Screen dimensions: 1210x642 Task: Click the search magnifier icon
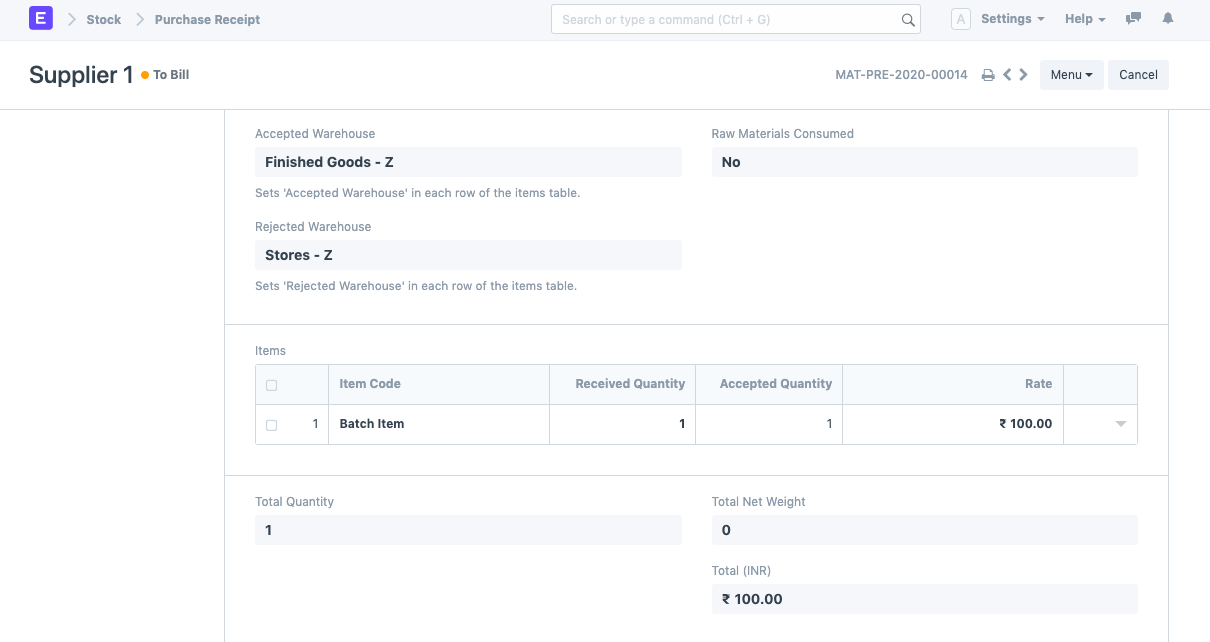click(908, 20)
